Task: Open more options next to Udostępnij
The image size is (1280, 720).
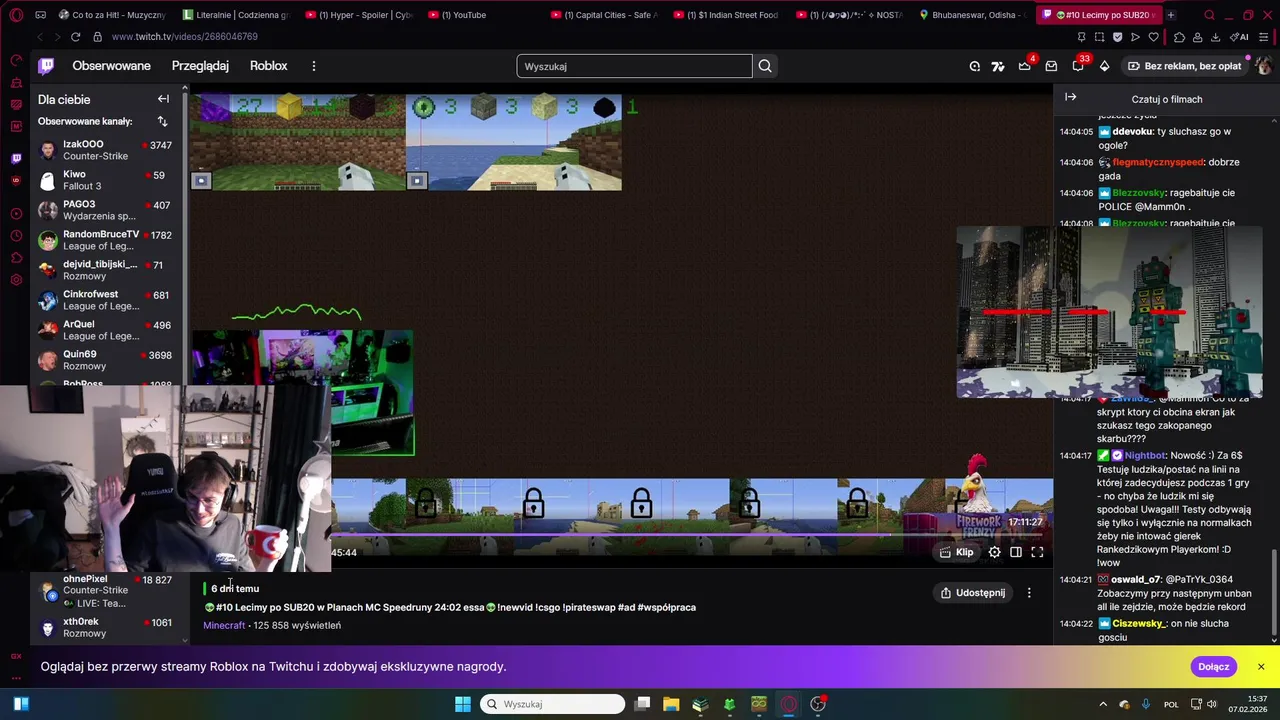Action: coord(1029,593)
